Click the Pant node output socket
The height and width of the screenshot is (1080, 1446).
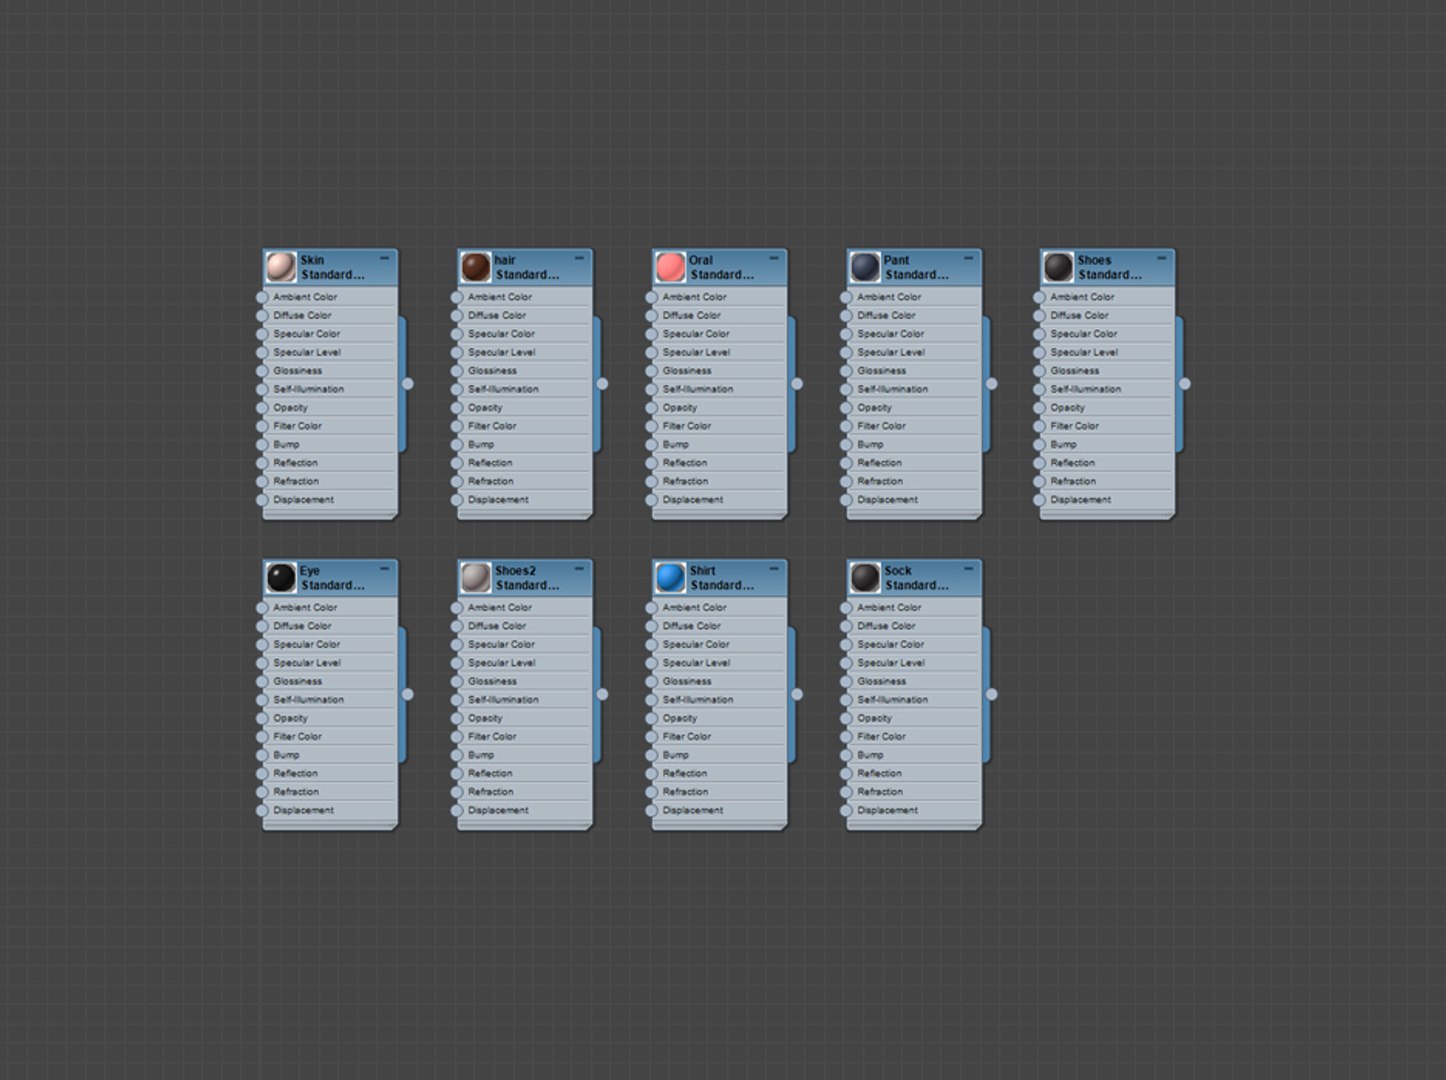pyautogui.click(x=991, y=384)
